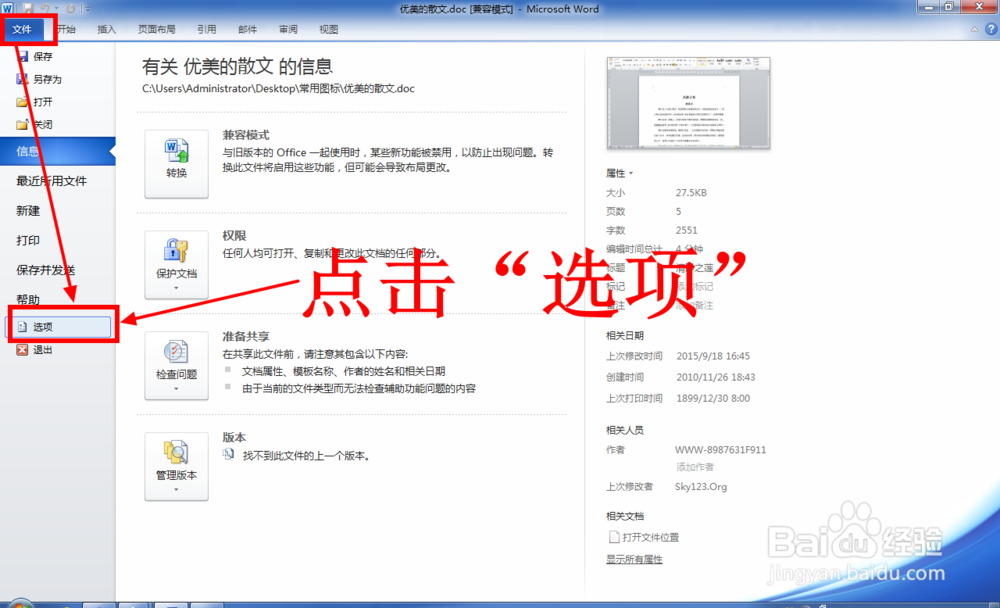
Task: Click the word count value 2551
Action: tap(687, 230)
